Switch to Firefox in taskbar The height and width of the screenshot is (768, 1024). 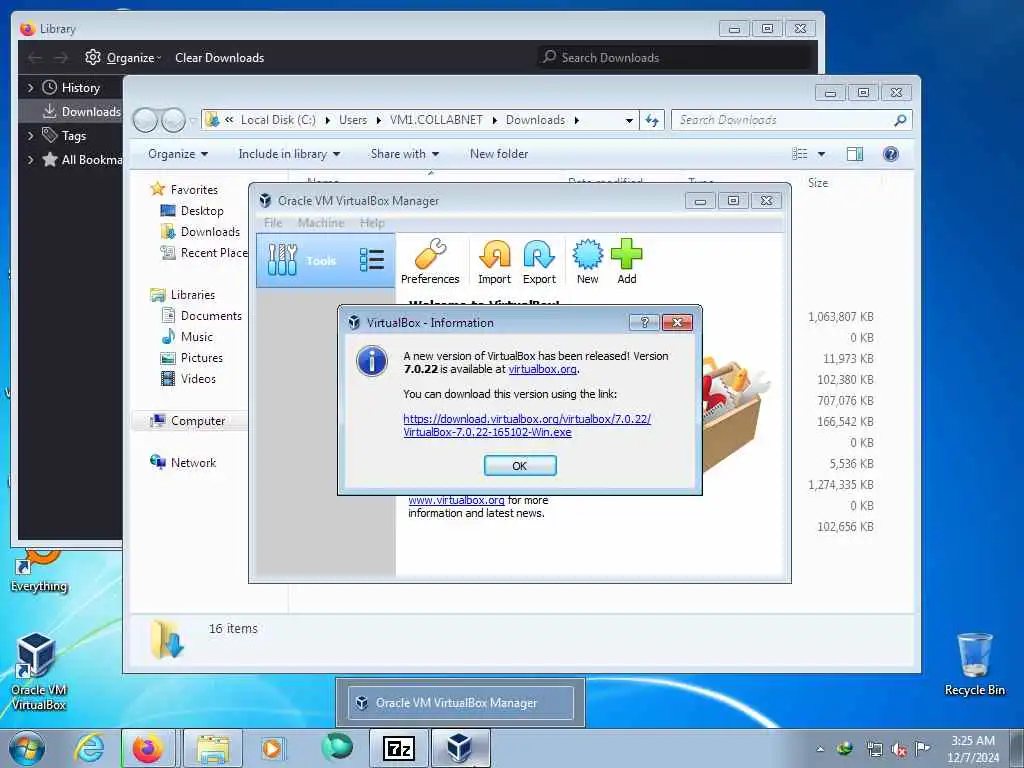(148, 748)
